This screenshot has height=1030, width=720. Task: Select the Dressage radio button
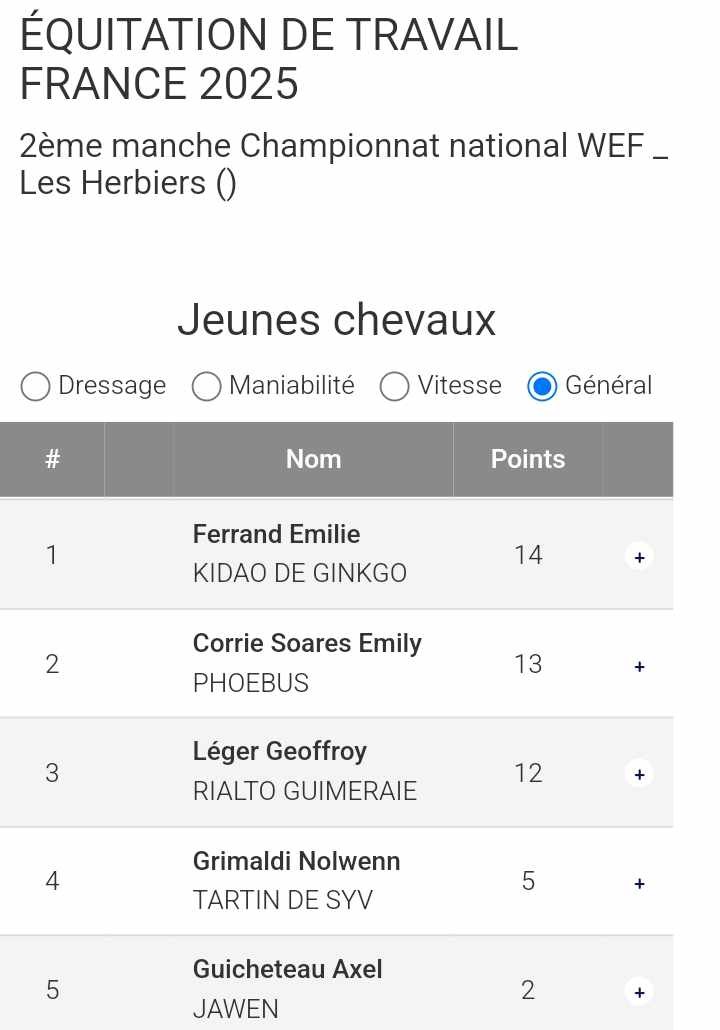[36, 386]
